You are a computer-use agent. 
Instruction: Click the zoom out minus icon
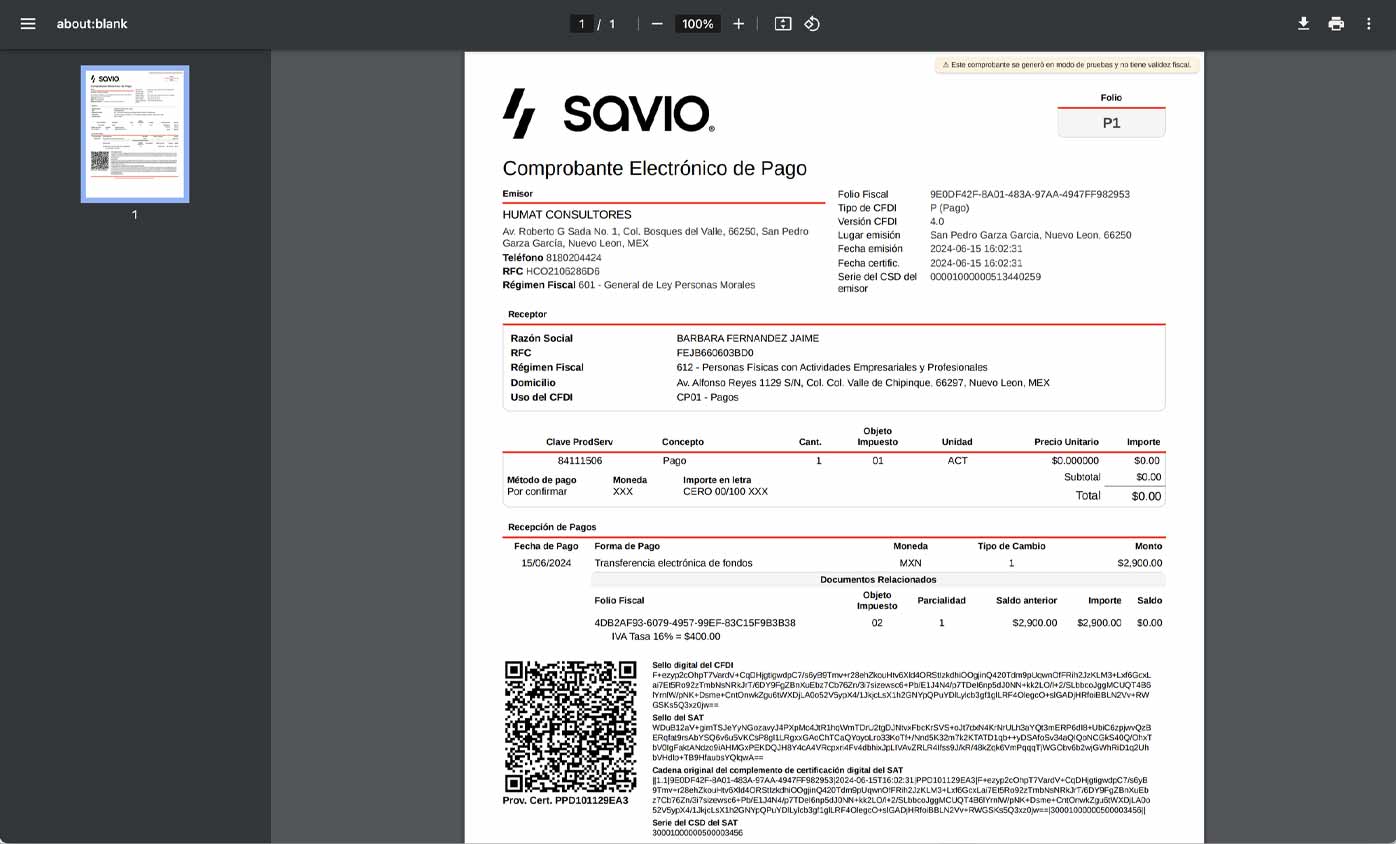(657, 24)
